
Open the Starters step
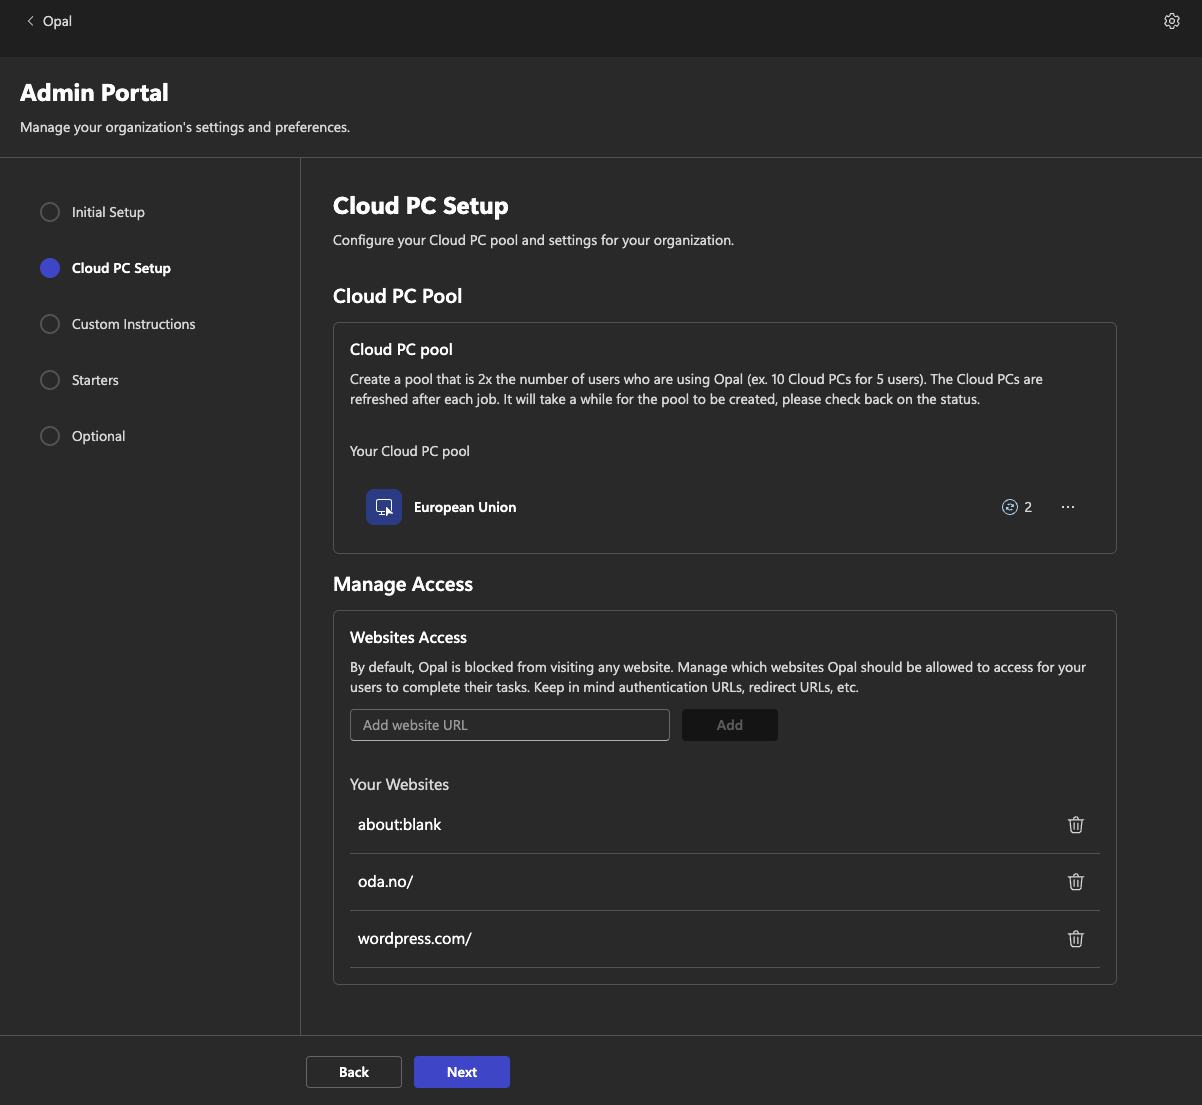95,380
